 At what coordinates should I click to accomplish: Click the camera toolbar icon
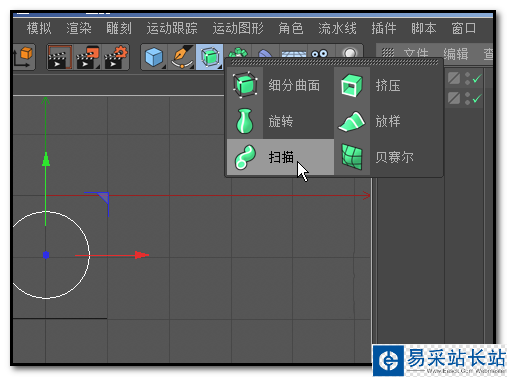(x=320, y=54)
